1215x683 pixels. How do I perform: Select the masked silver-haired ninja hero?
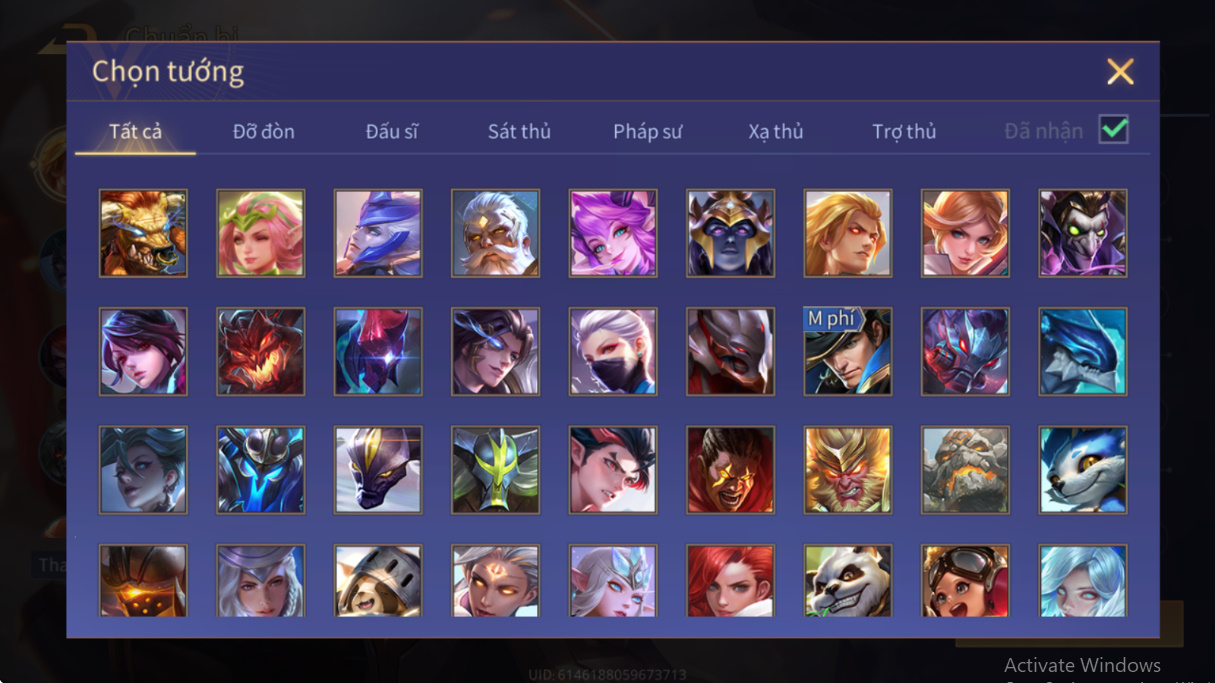[x=613, y=351]
